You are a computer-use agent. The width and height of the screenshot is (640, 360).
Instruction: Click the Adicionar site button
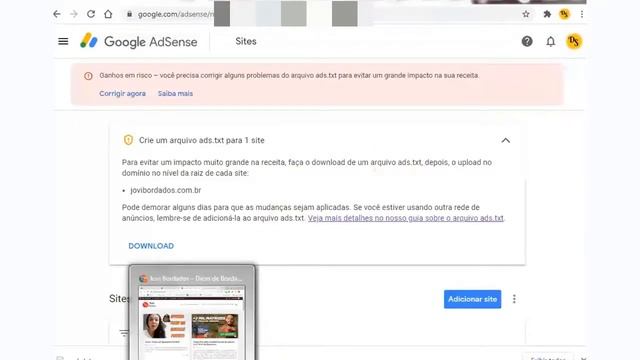472,299
